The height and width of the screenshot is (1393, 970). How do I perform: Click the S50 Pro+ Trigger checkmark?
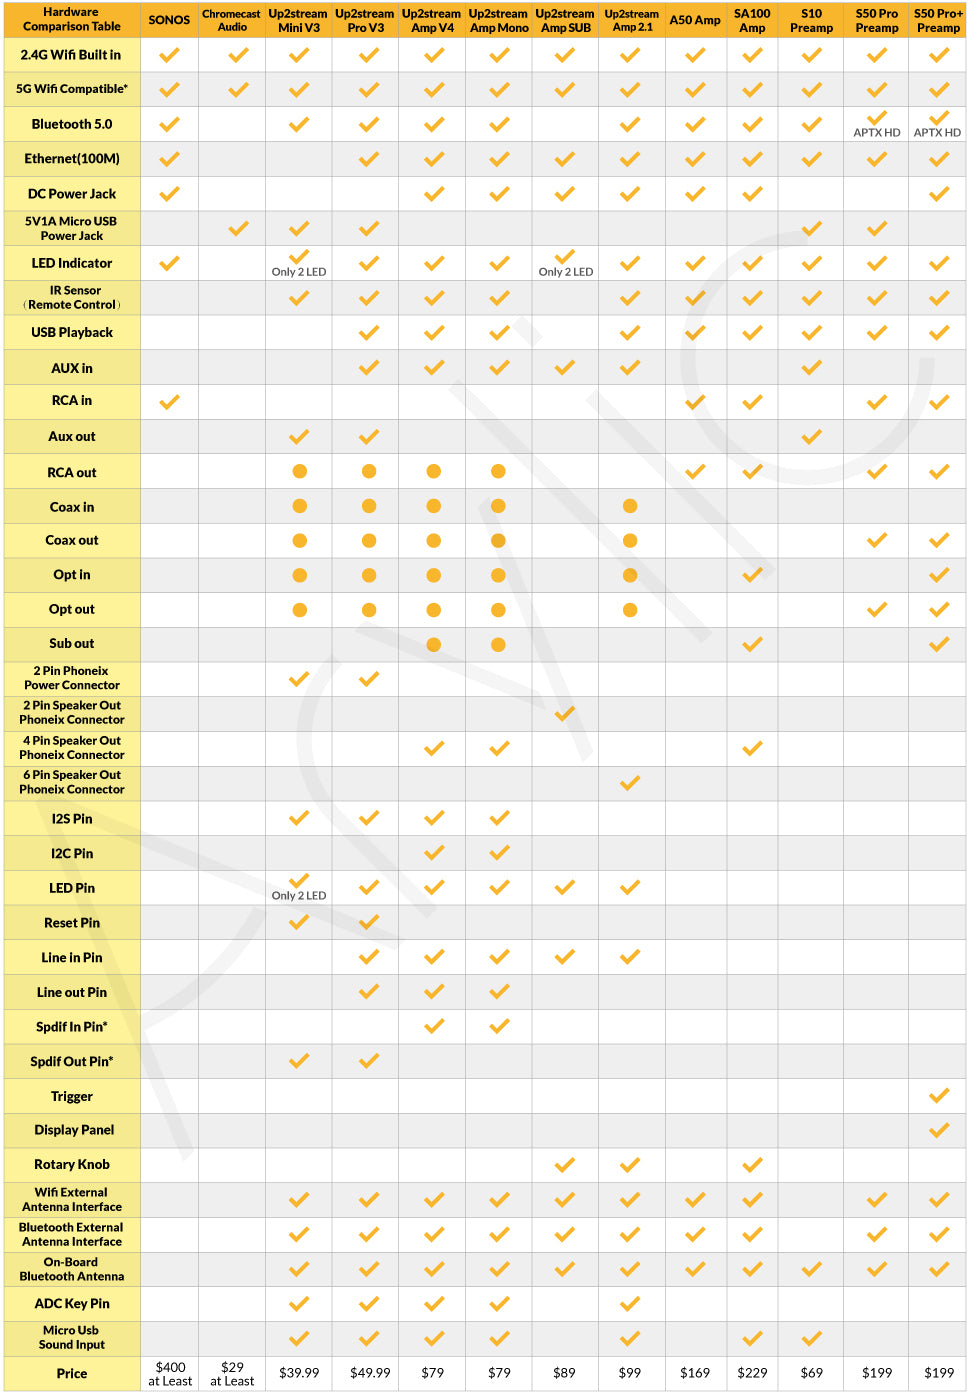pyautogui.click(x=939, y=1096)
